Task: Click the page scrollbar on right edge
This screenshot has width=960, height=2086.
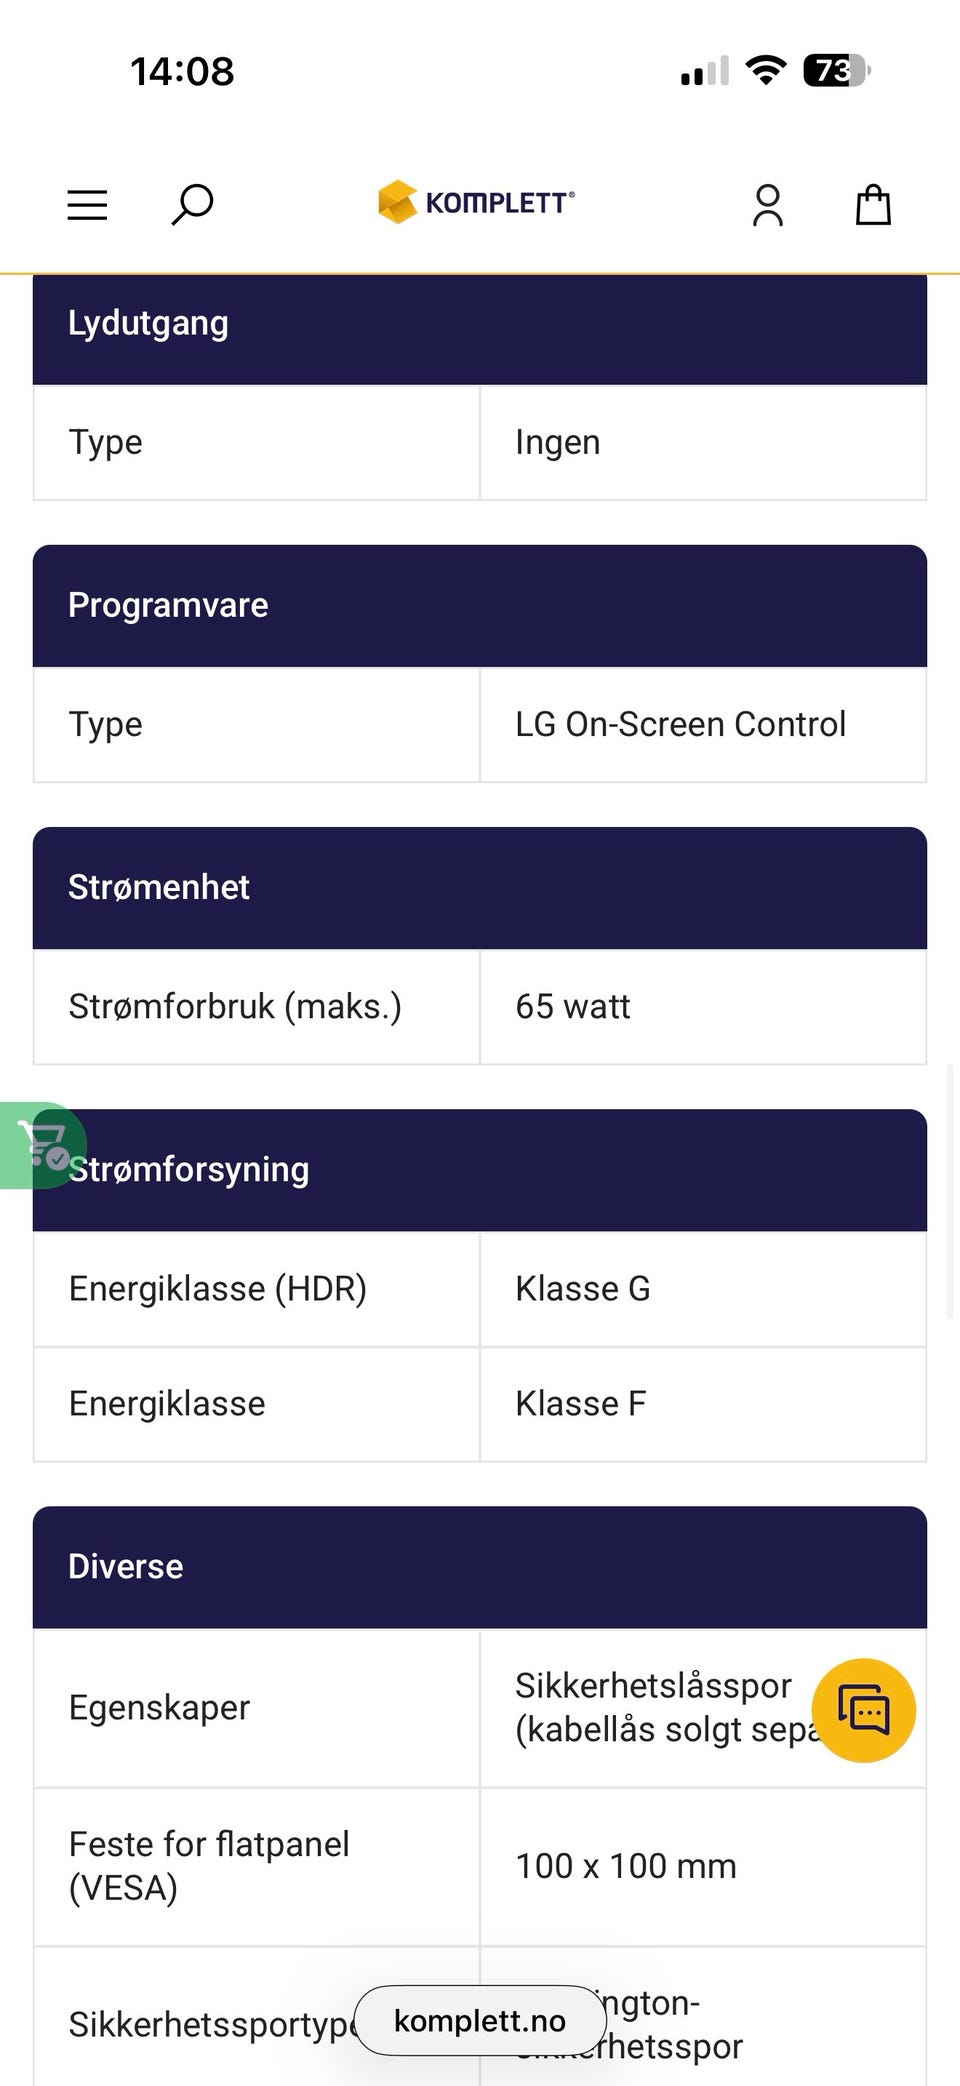Action: pos(950,1192)
